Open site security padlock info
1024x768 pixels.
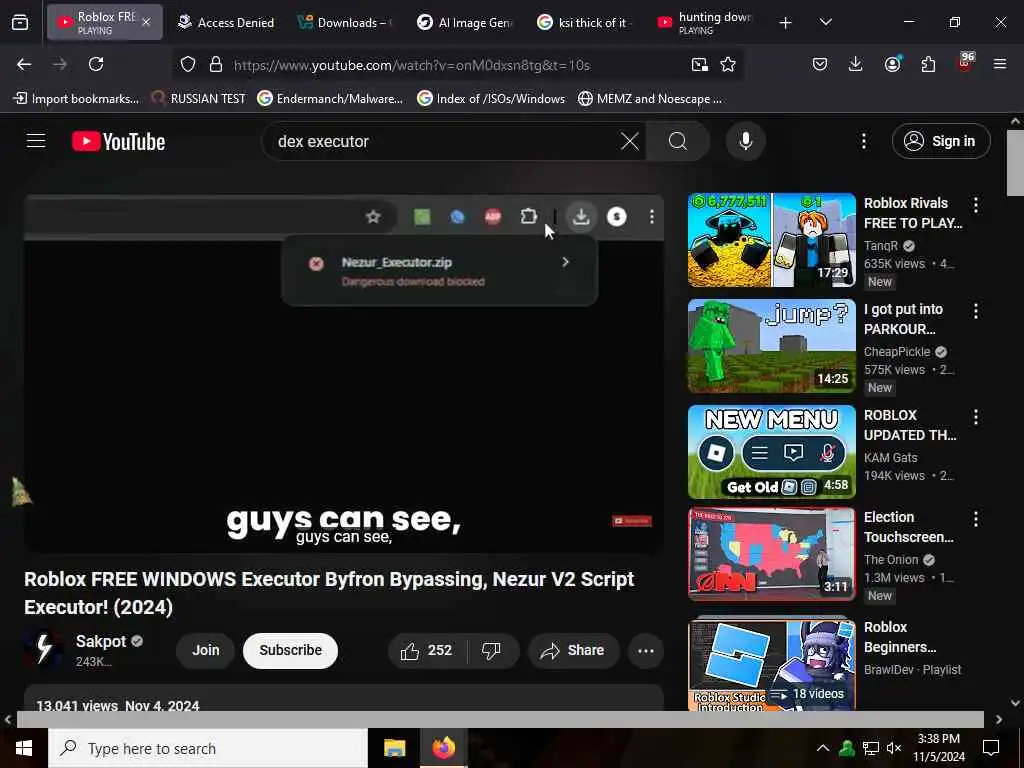pyautogui.click(x=216, y=65)
